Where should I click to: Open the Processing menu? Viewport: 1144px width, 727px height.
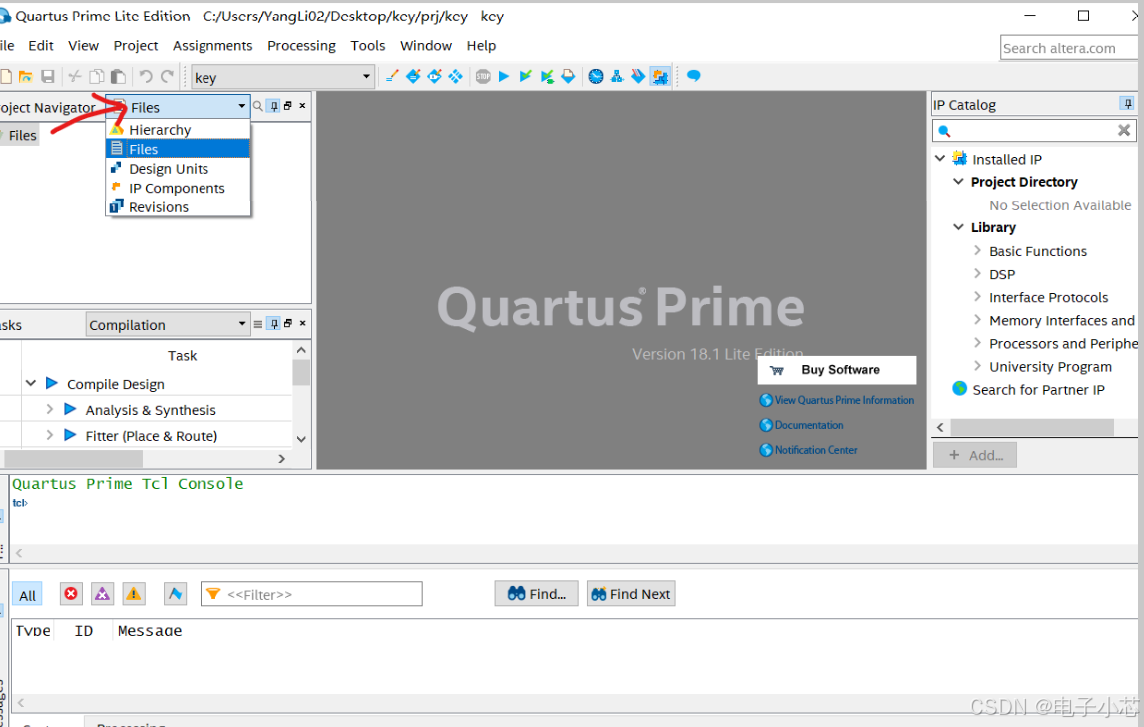[301, 45]
